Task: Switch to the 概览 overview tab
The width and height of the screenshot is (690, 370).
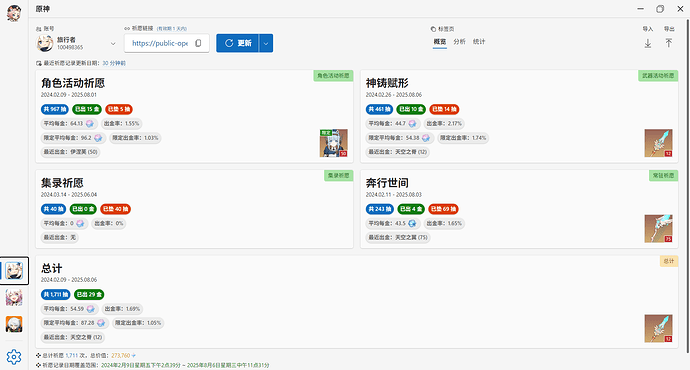Action: coord(440,42)
